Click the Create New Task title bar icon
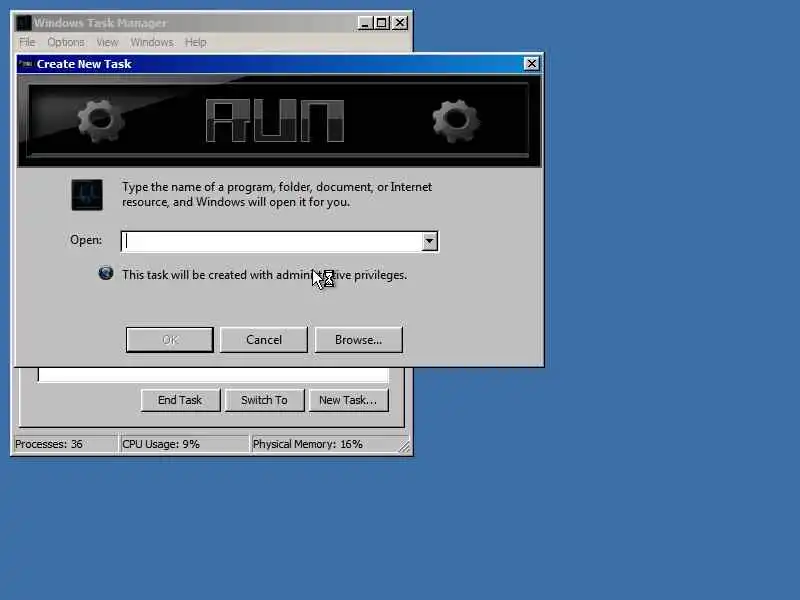800x600 pixels. pos(25,64)
